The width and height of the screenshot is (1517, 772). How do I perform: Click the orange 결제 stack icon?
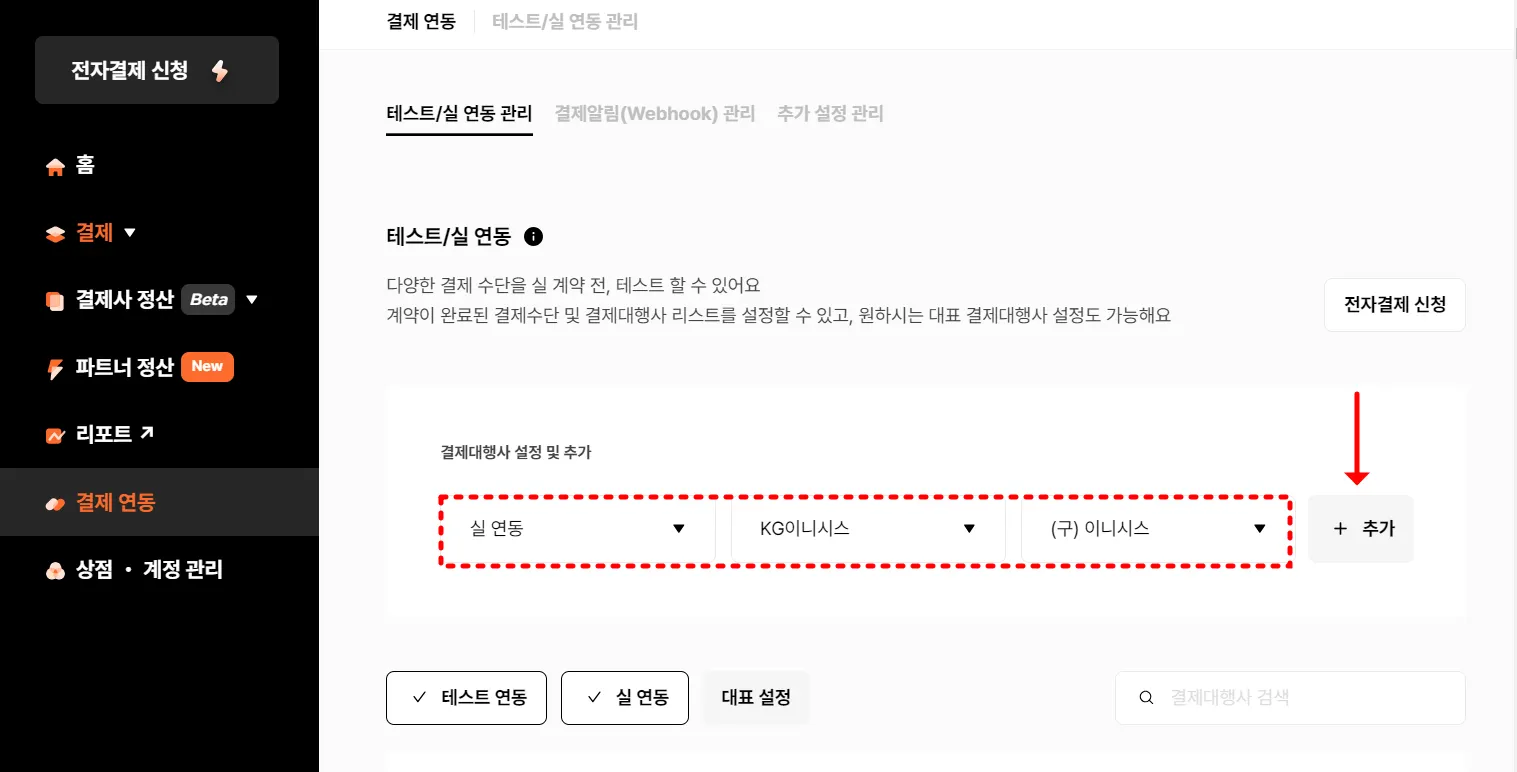click(x=55, y=234)
